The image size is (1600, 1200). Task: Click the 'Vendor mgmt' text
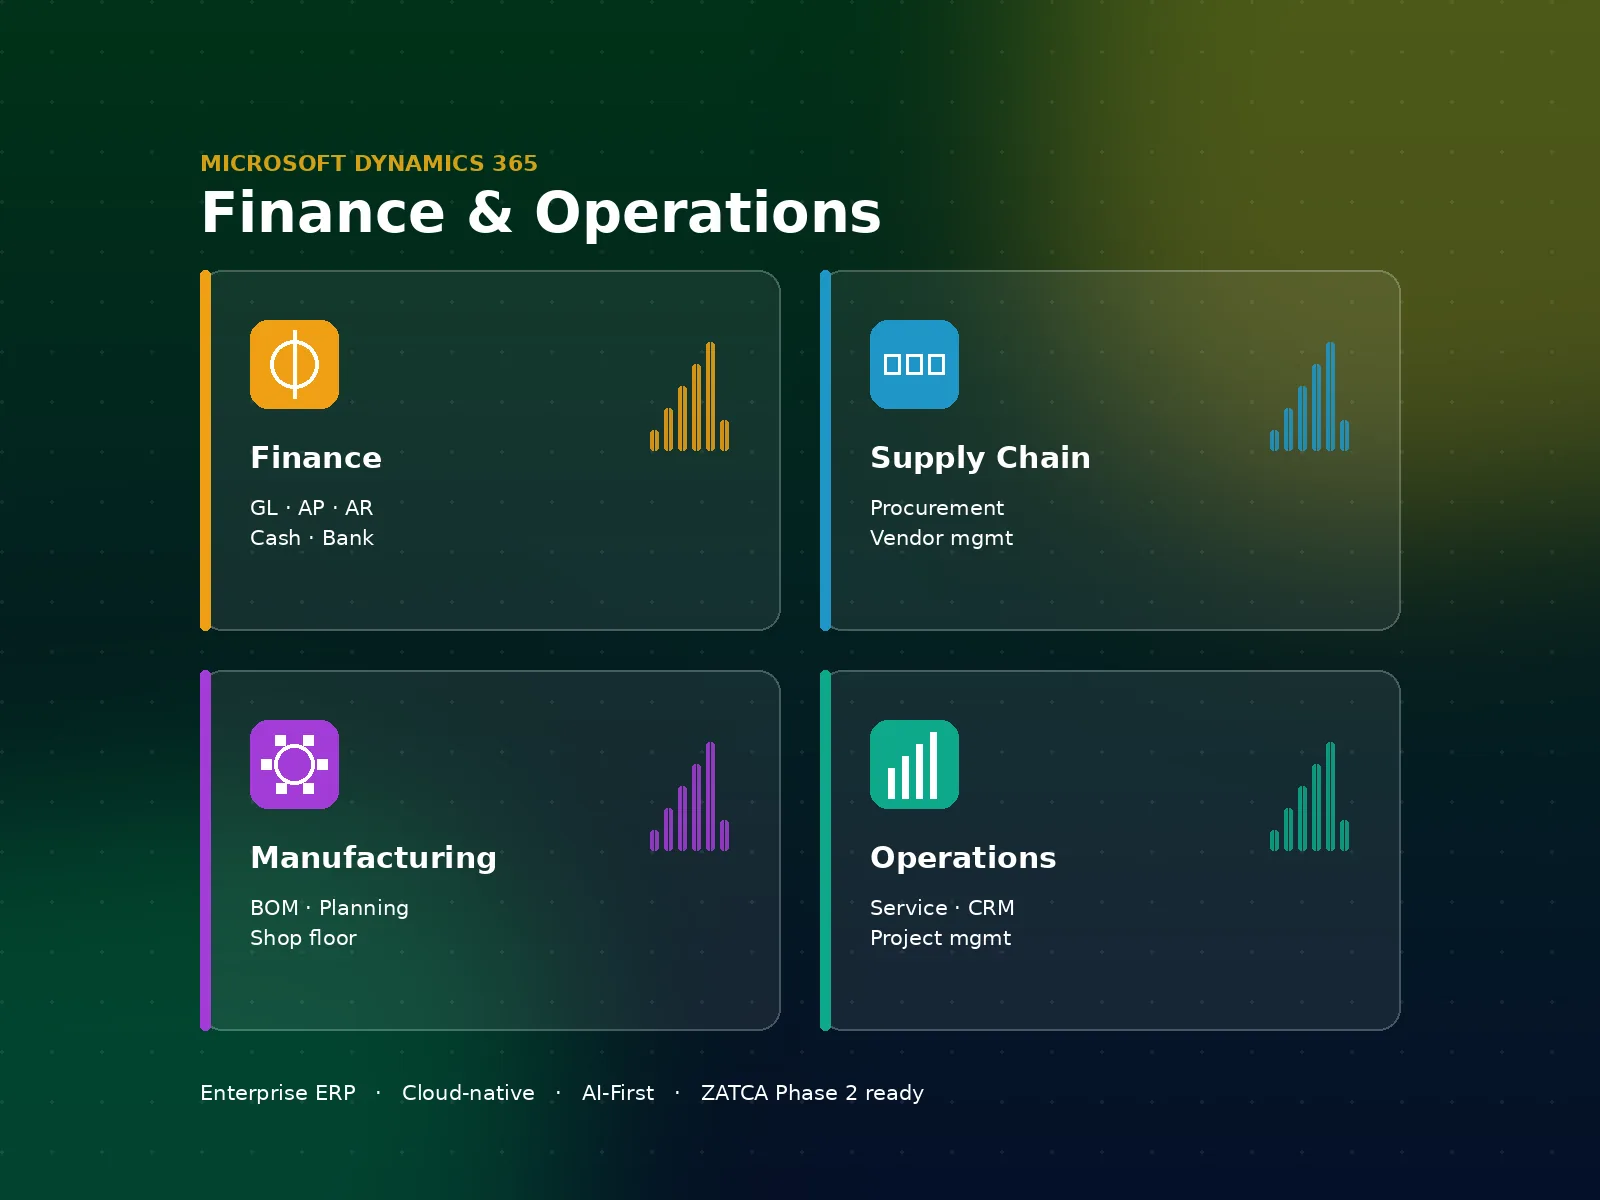[x=941, y=538]
